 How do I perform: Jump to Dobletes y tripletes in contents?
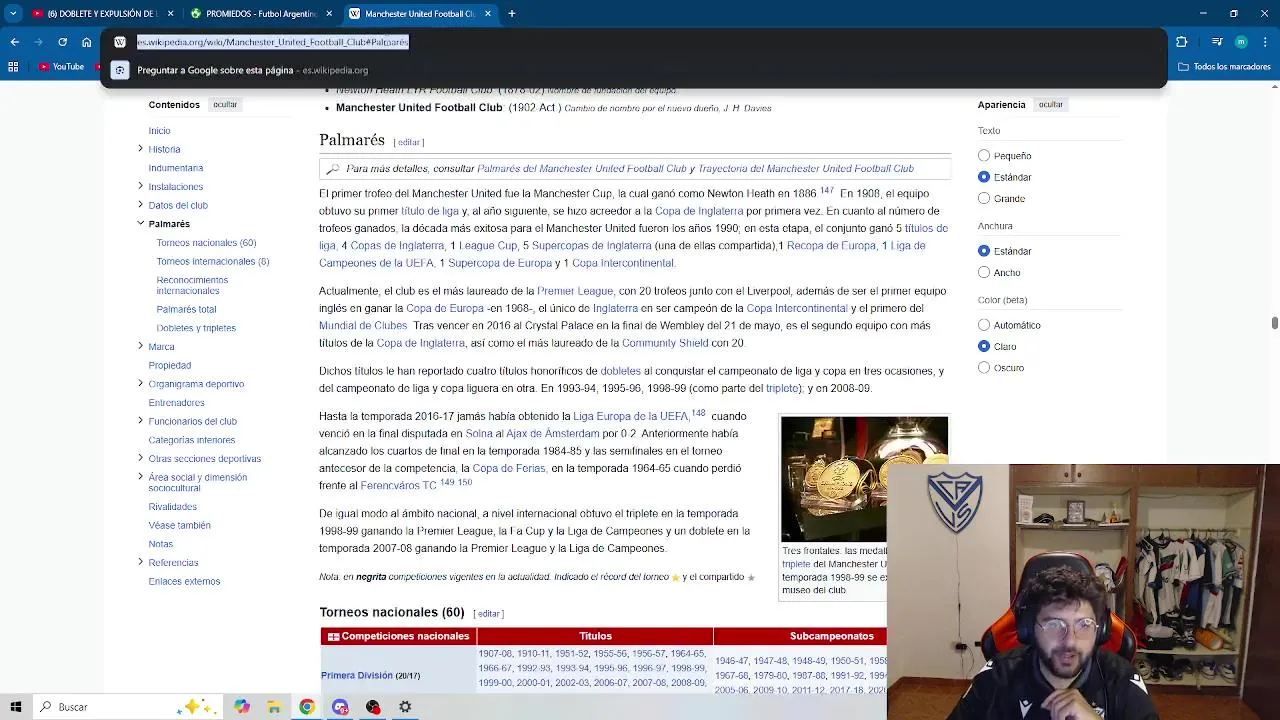click(x=196, y=328)
